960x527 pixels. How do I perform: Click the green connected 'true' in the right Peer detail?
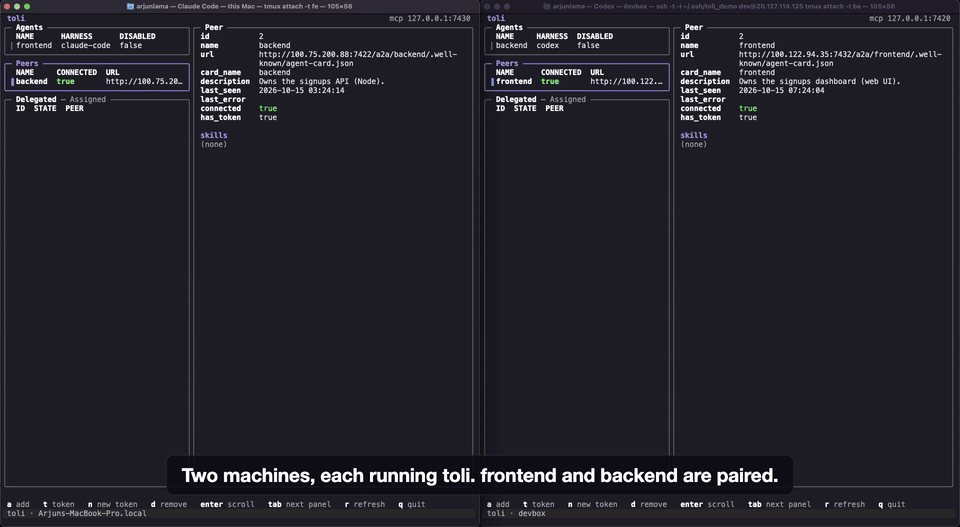[x=748, y=108]
